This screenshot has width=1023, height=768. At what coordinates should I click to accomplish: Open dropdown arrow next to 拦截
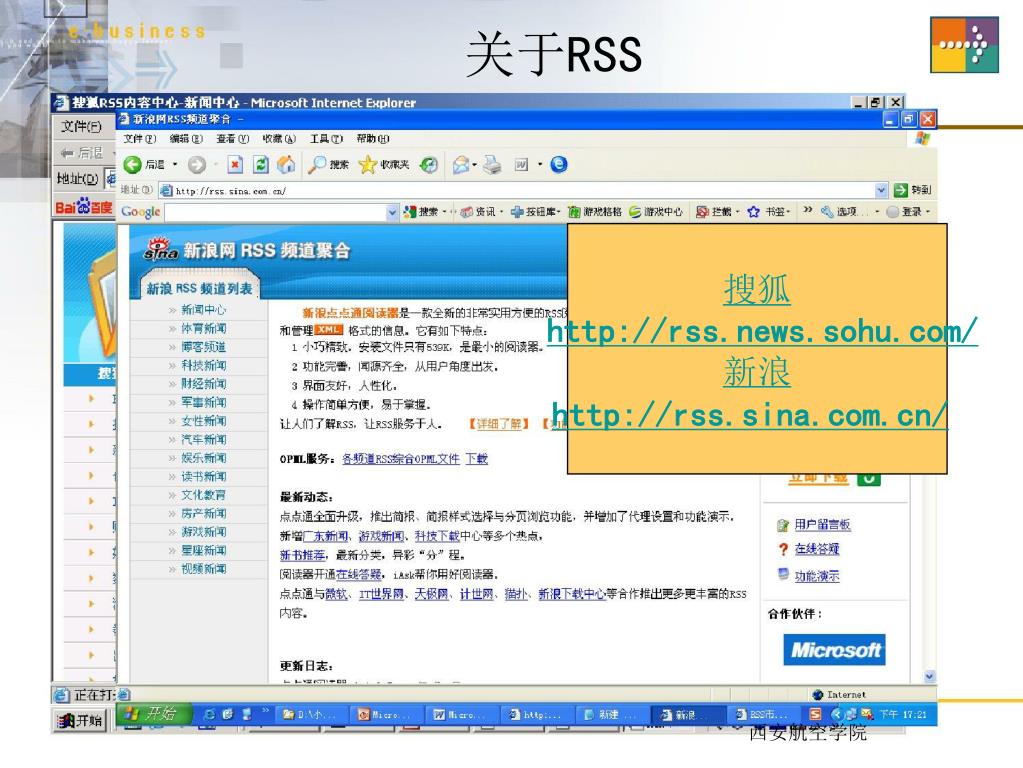click(737, 211)
